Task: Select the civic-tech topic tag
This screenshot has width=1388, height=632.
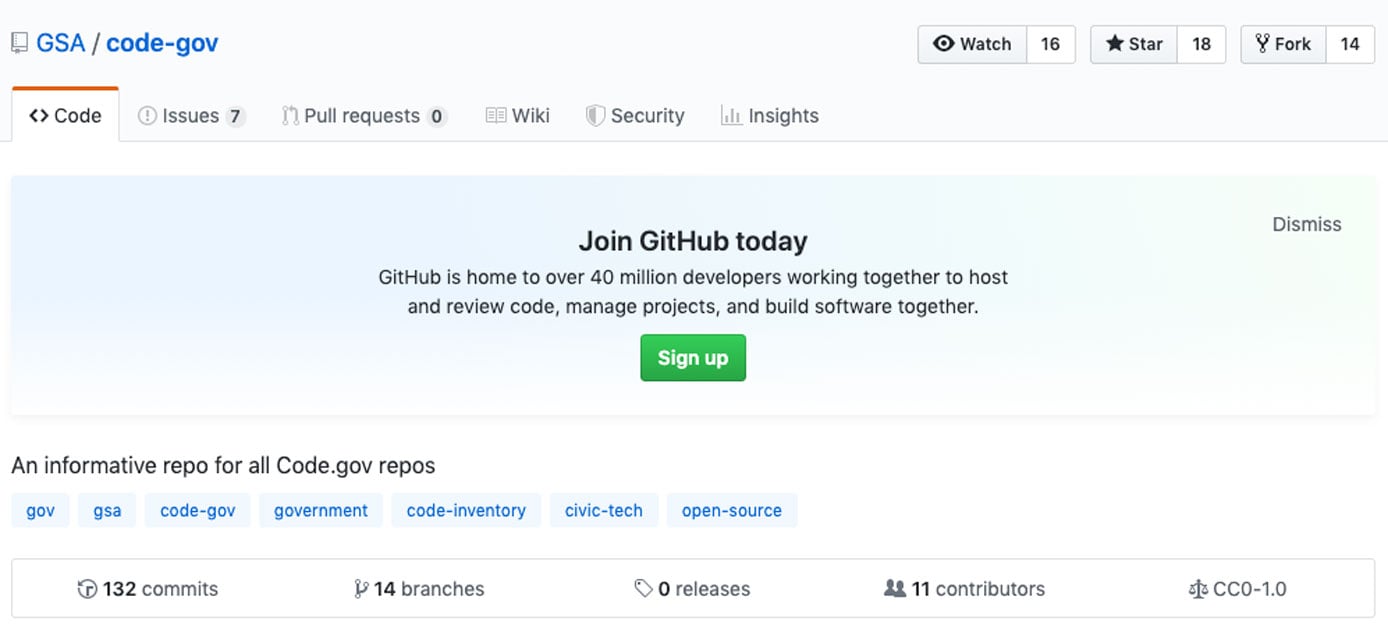Action: click(604, 510)
